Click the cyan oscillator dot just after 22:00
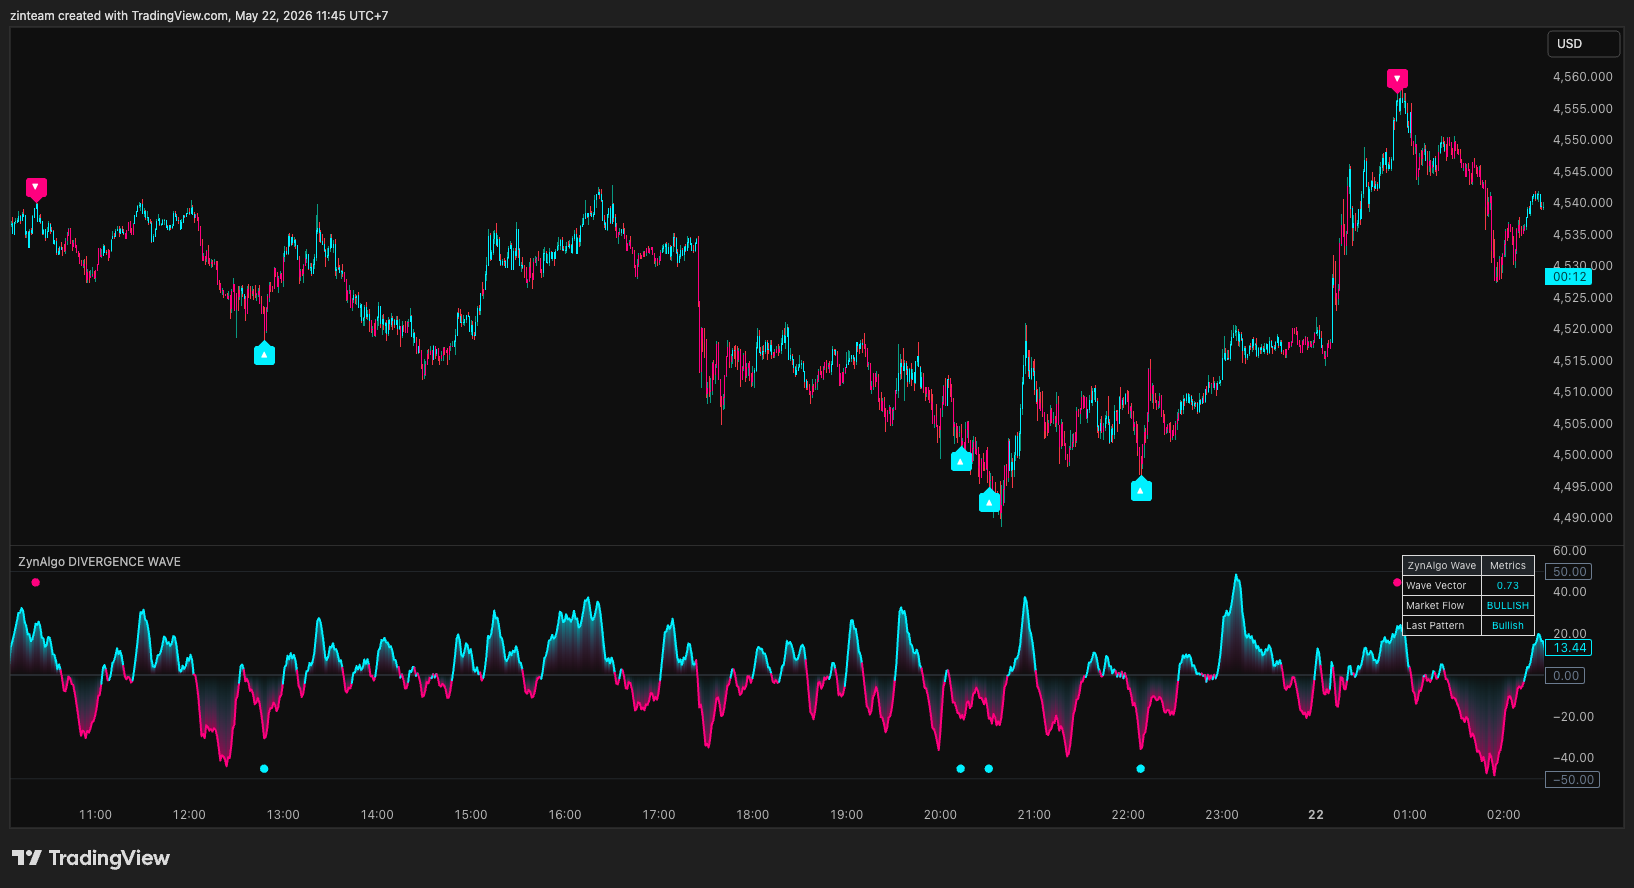Image resolution: width=1634 pixels, height=888 pixels. click(1141, 769)
